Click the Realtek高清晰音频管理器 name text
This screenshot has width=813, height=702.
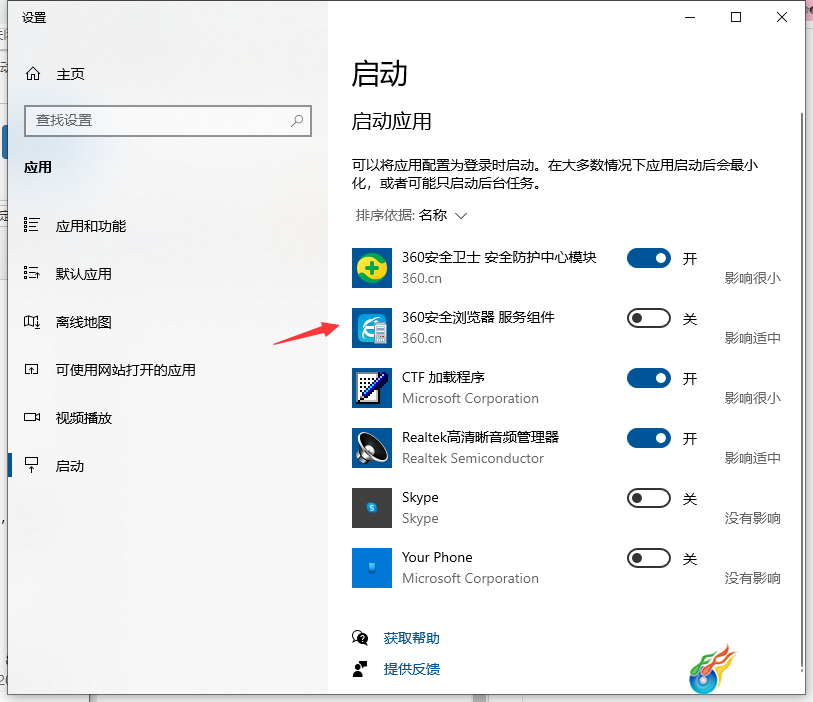click(x=480, y=437)
